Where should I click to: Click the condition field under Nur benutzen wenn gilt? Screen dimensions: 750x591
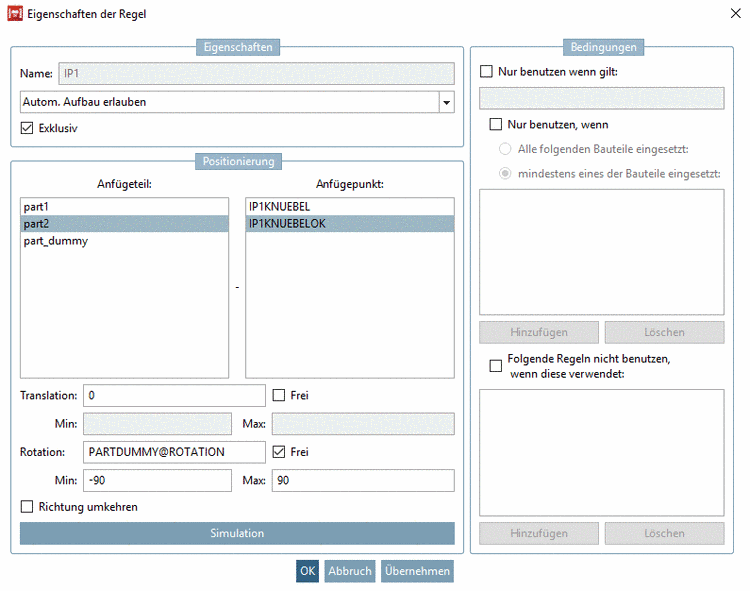[602, 98]
